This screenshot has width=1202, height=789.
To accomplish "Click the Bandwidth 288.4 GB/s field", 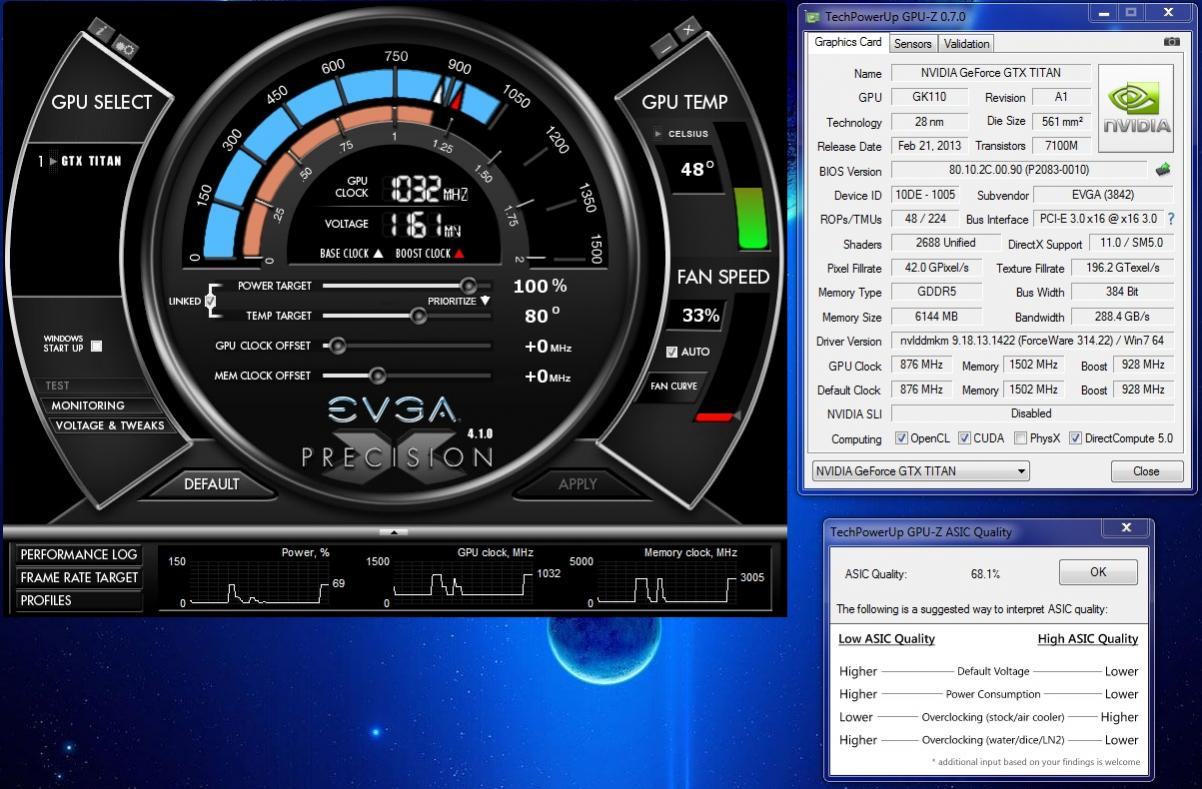I will click(x=1122, y=316).
